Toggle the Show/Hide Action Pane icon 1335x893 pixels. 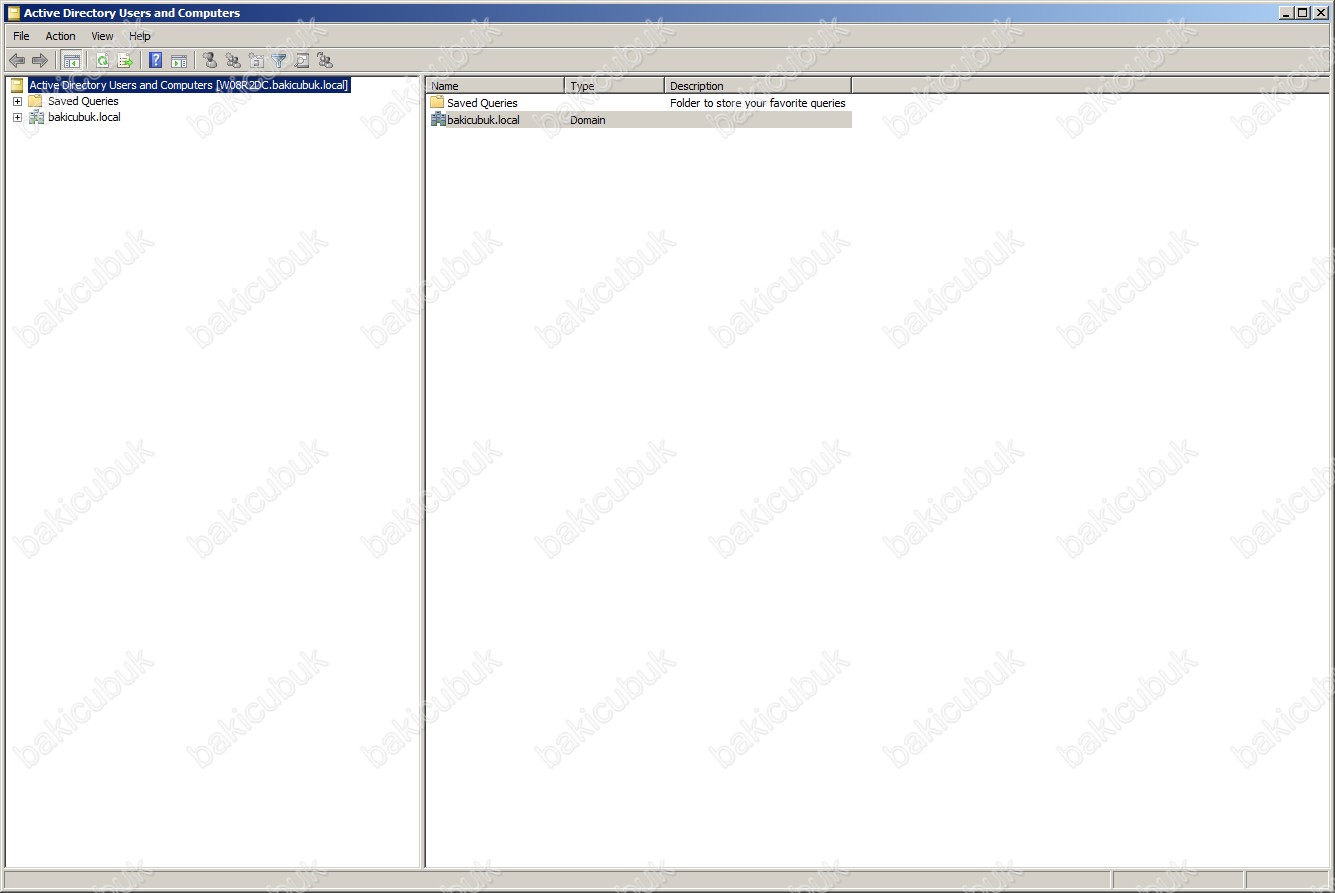click(179, 60)
